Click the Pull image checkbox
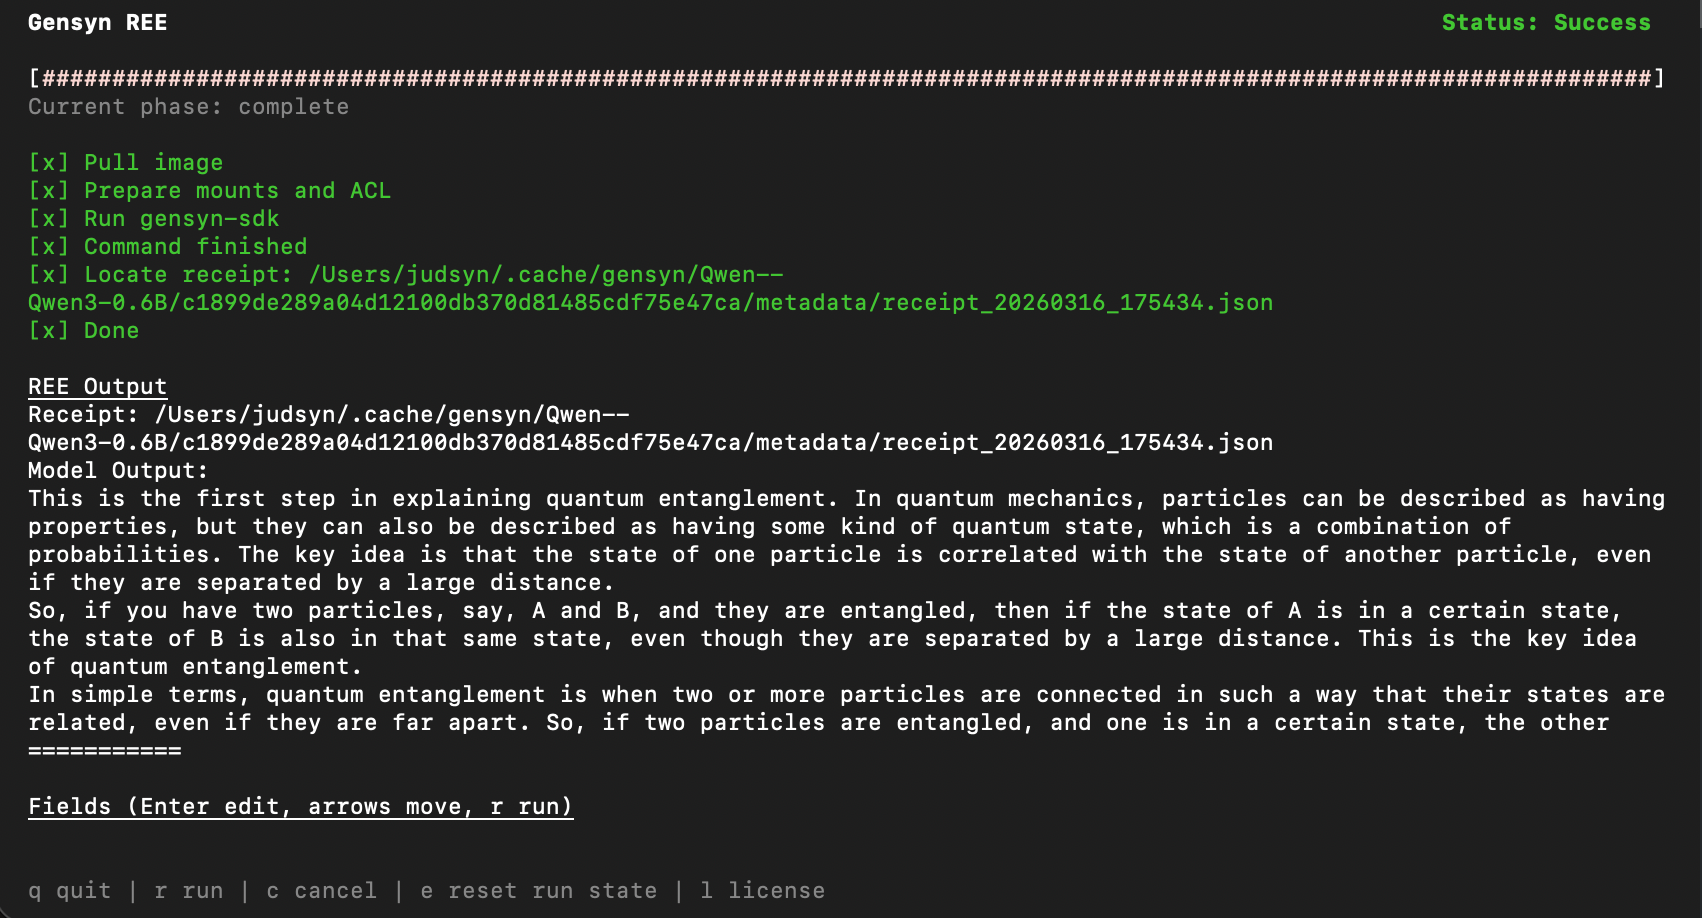This screenshot has width=1702, height=918. pos(48,163)
